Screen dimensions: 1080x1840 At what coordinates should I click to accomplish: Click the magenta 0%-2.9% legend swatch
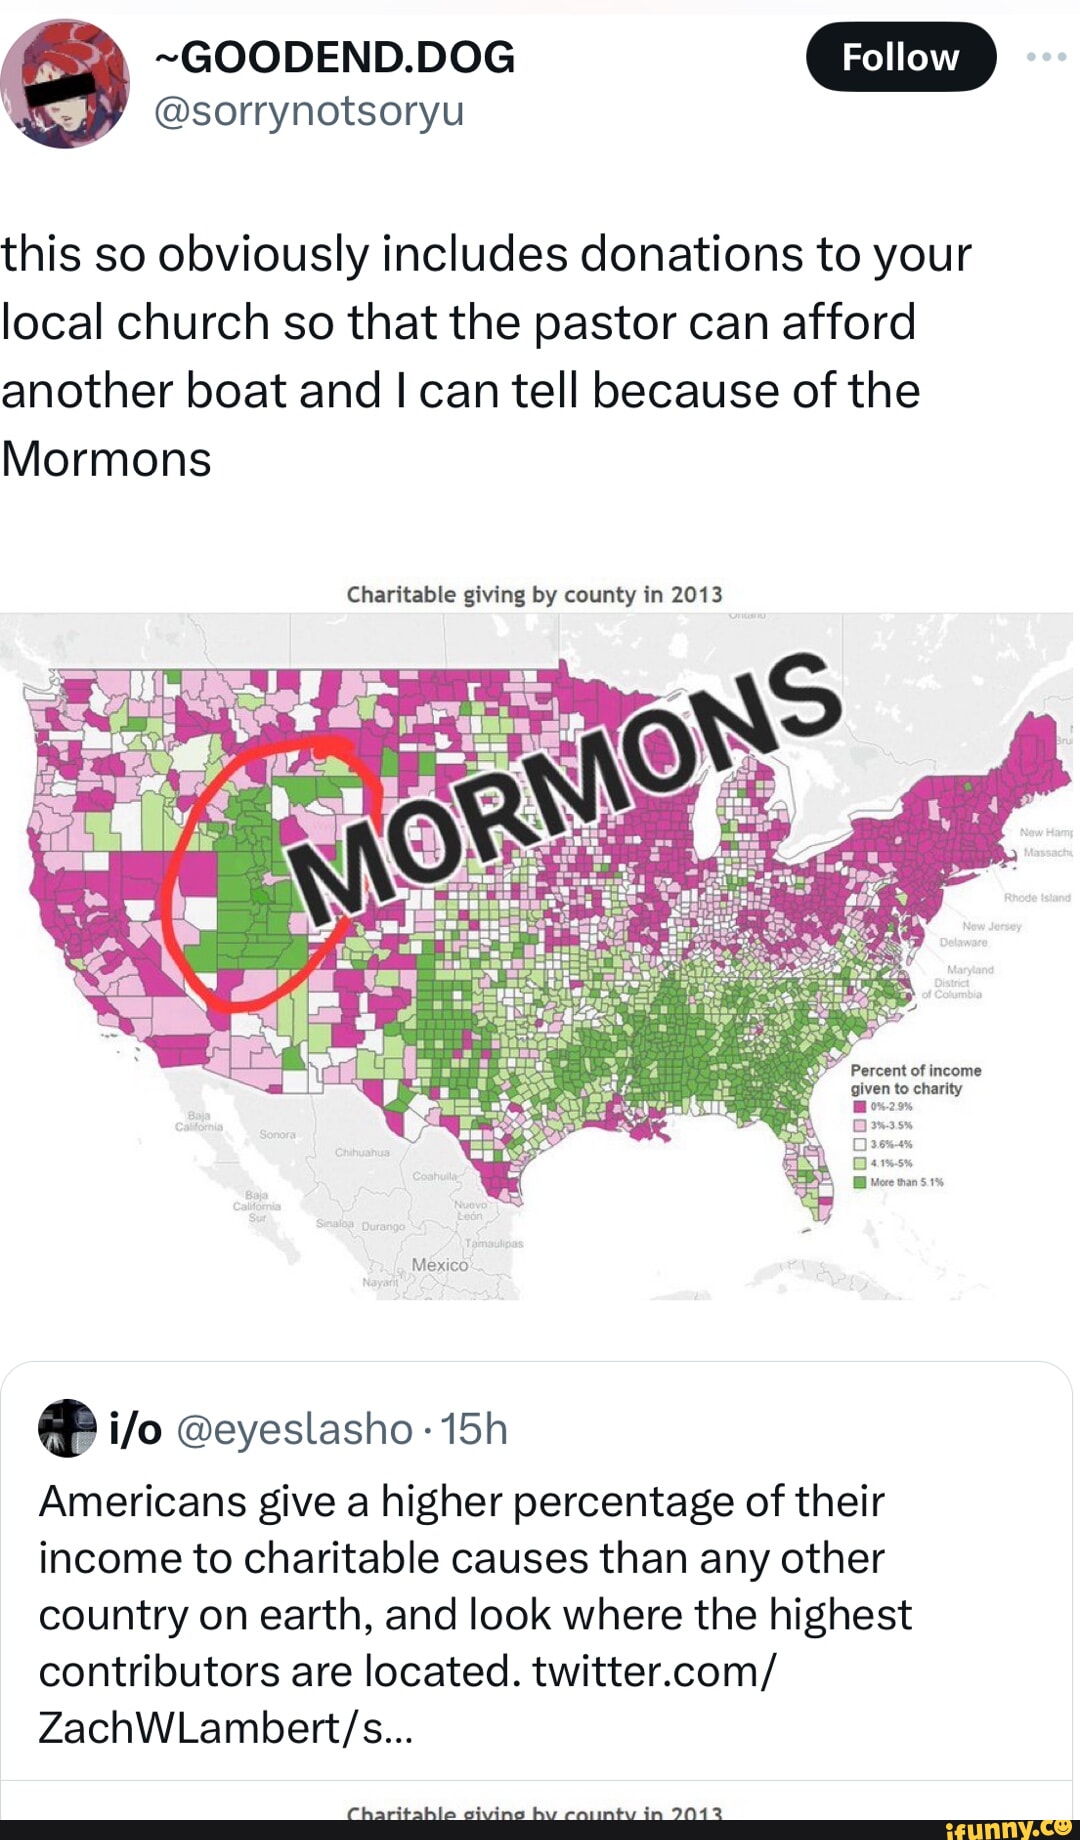tap(858, 1106)
